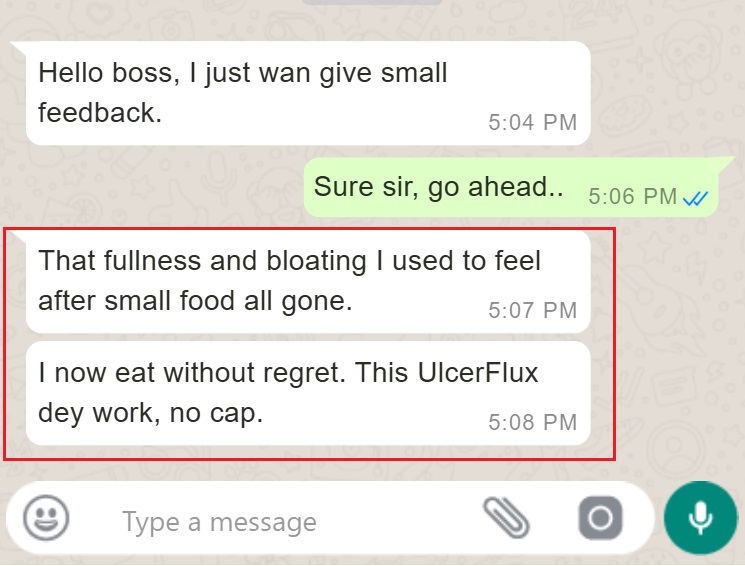This screenshot has width=745, height=566.
Task: Click the 5:06 PM timestamp
Action: point(632,196)
